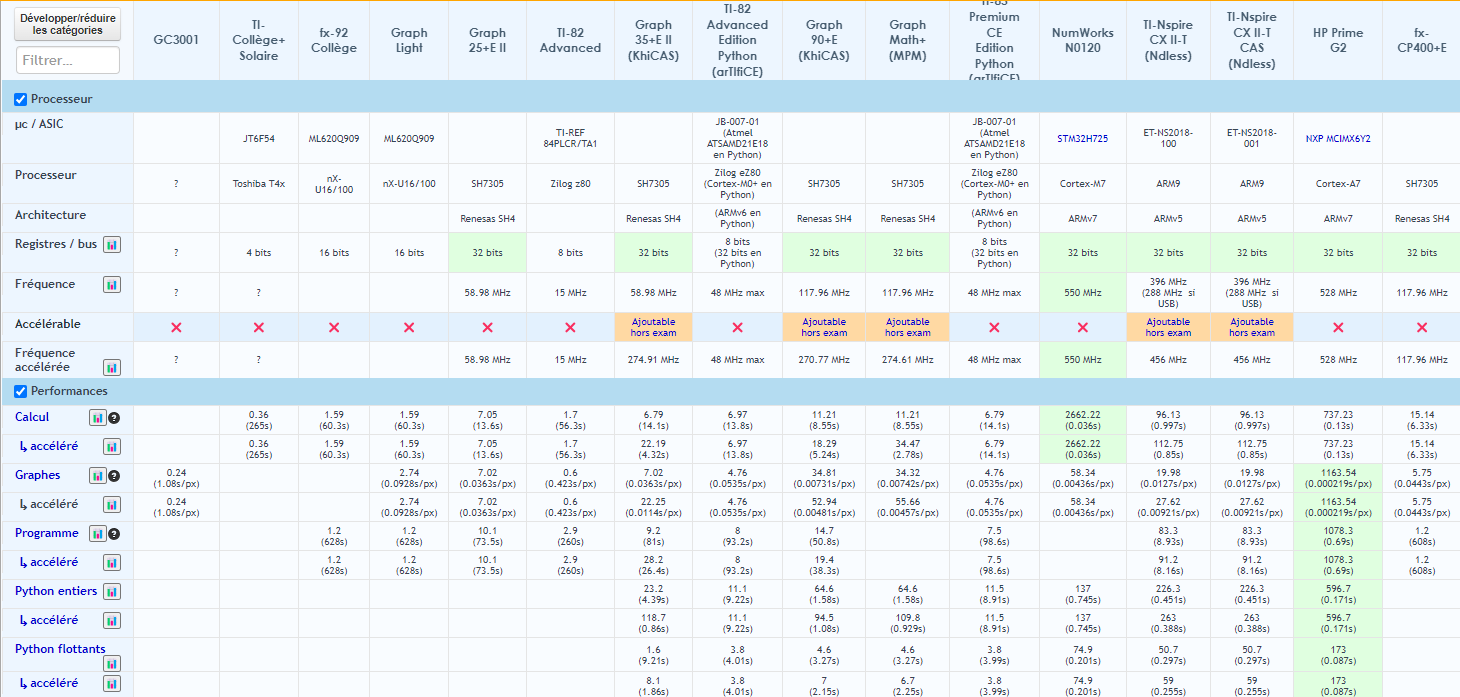Screen dimensions: 1460x697
Task: Select the NumWorks N0120 column header
Action: (x=1082, y=40)
